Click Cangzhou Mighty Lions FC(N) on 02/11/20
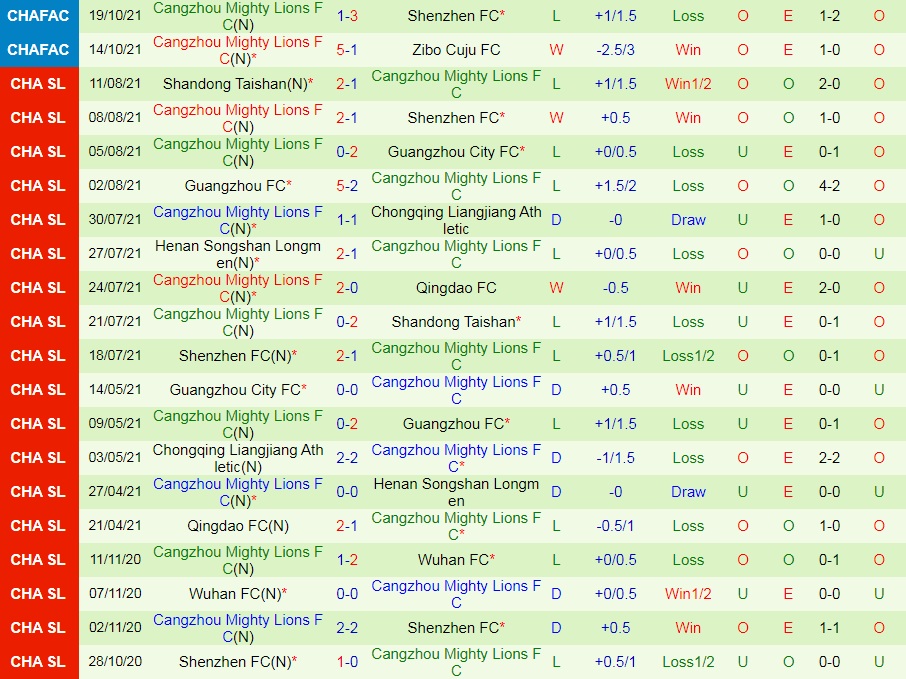Image resolution: width=906 pixels, height=679 pixels. pyautogui.click(x=237, y=628)
